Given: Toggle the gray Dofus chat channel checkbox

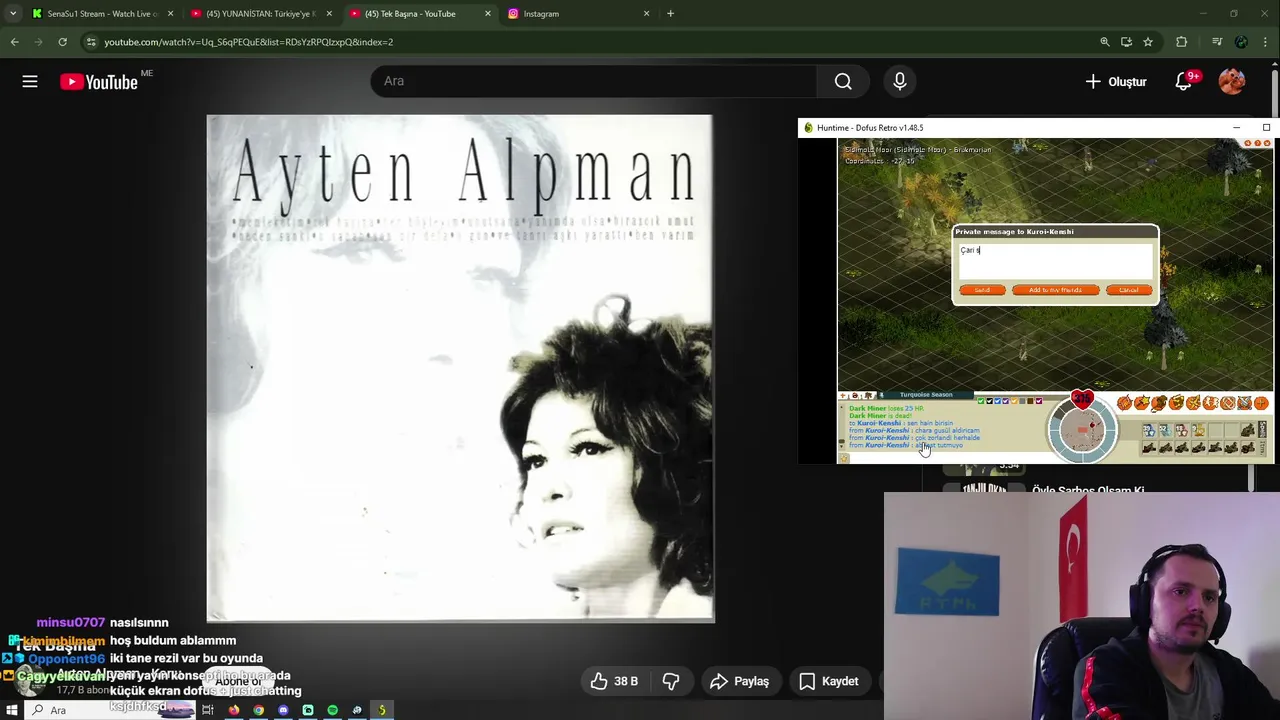Looking at the screenshot, I should (x=1022, y=401).
